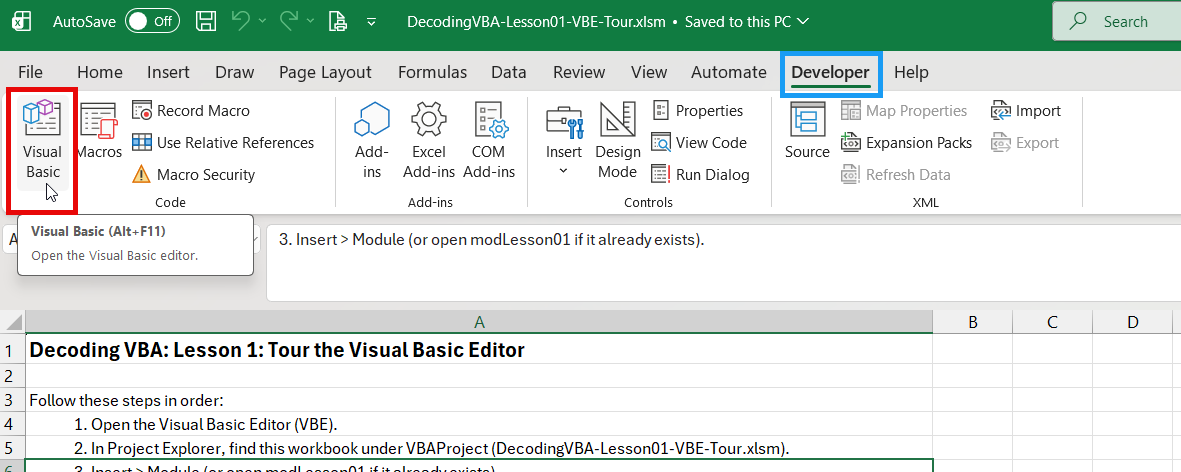This screenshot has width=1181, height=472.
Task: Open the Page Layout tab
Action: [x=325, y=72]
